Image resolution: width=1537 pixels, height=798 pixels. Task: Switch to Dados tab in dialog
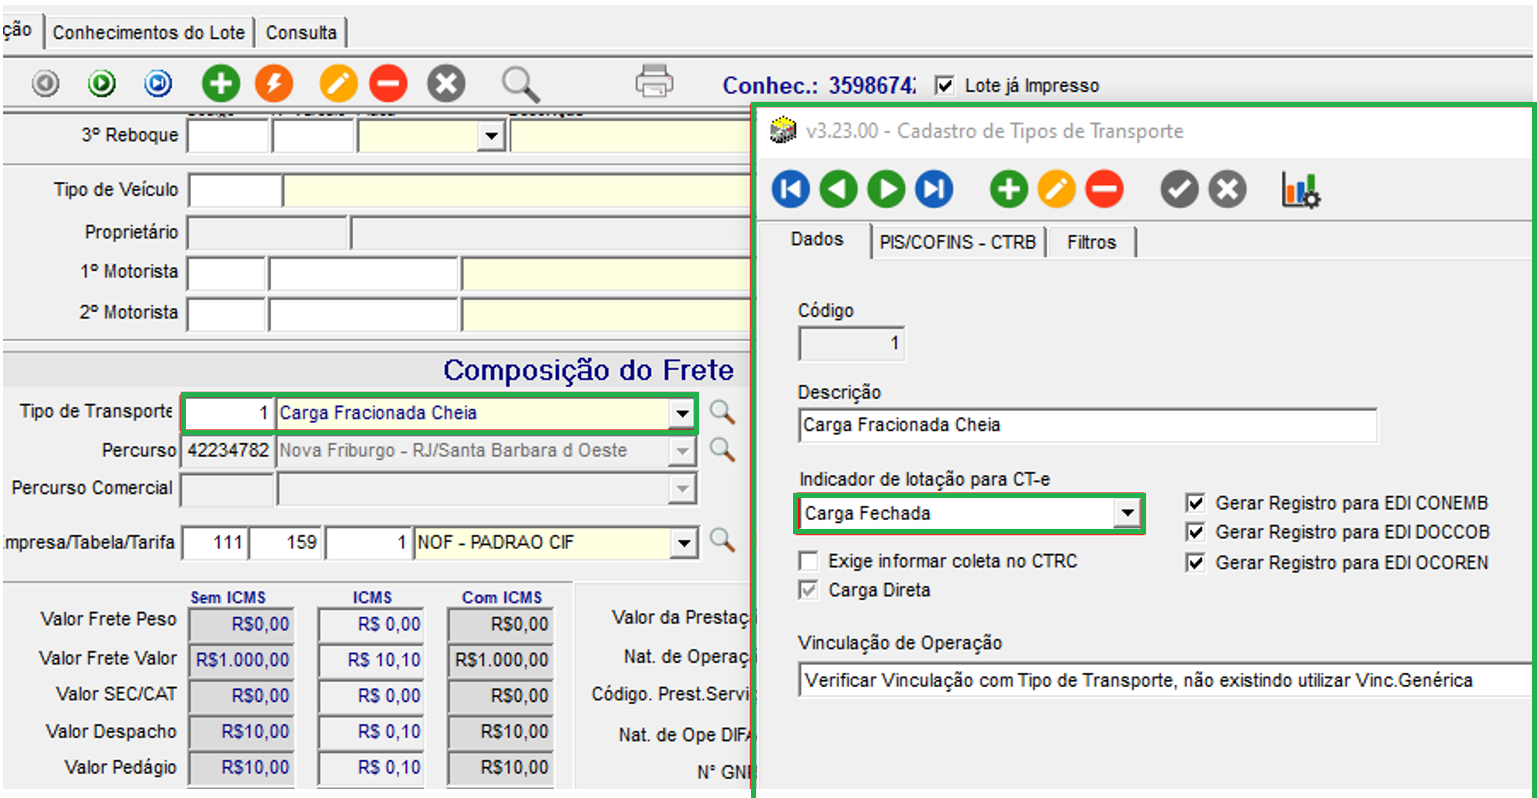[817, 239]
